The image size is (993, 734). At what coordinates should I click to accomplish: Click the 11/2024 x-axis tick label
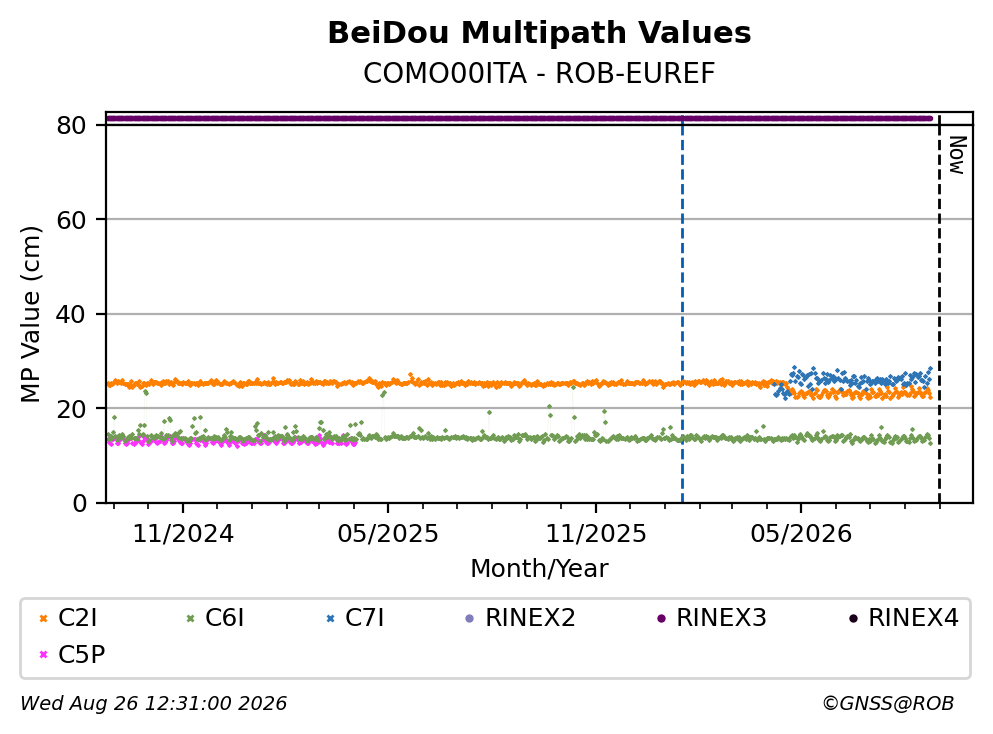(183, 534)
